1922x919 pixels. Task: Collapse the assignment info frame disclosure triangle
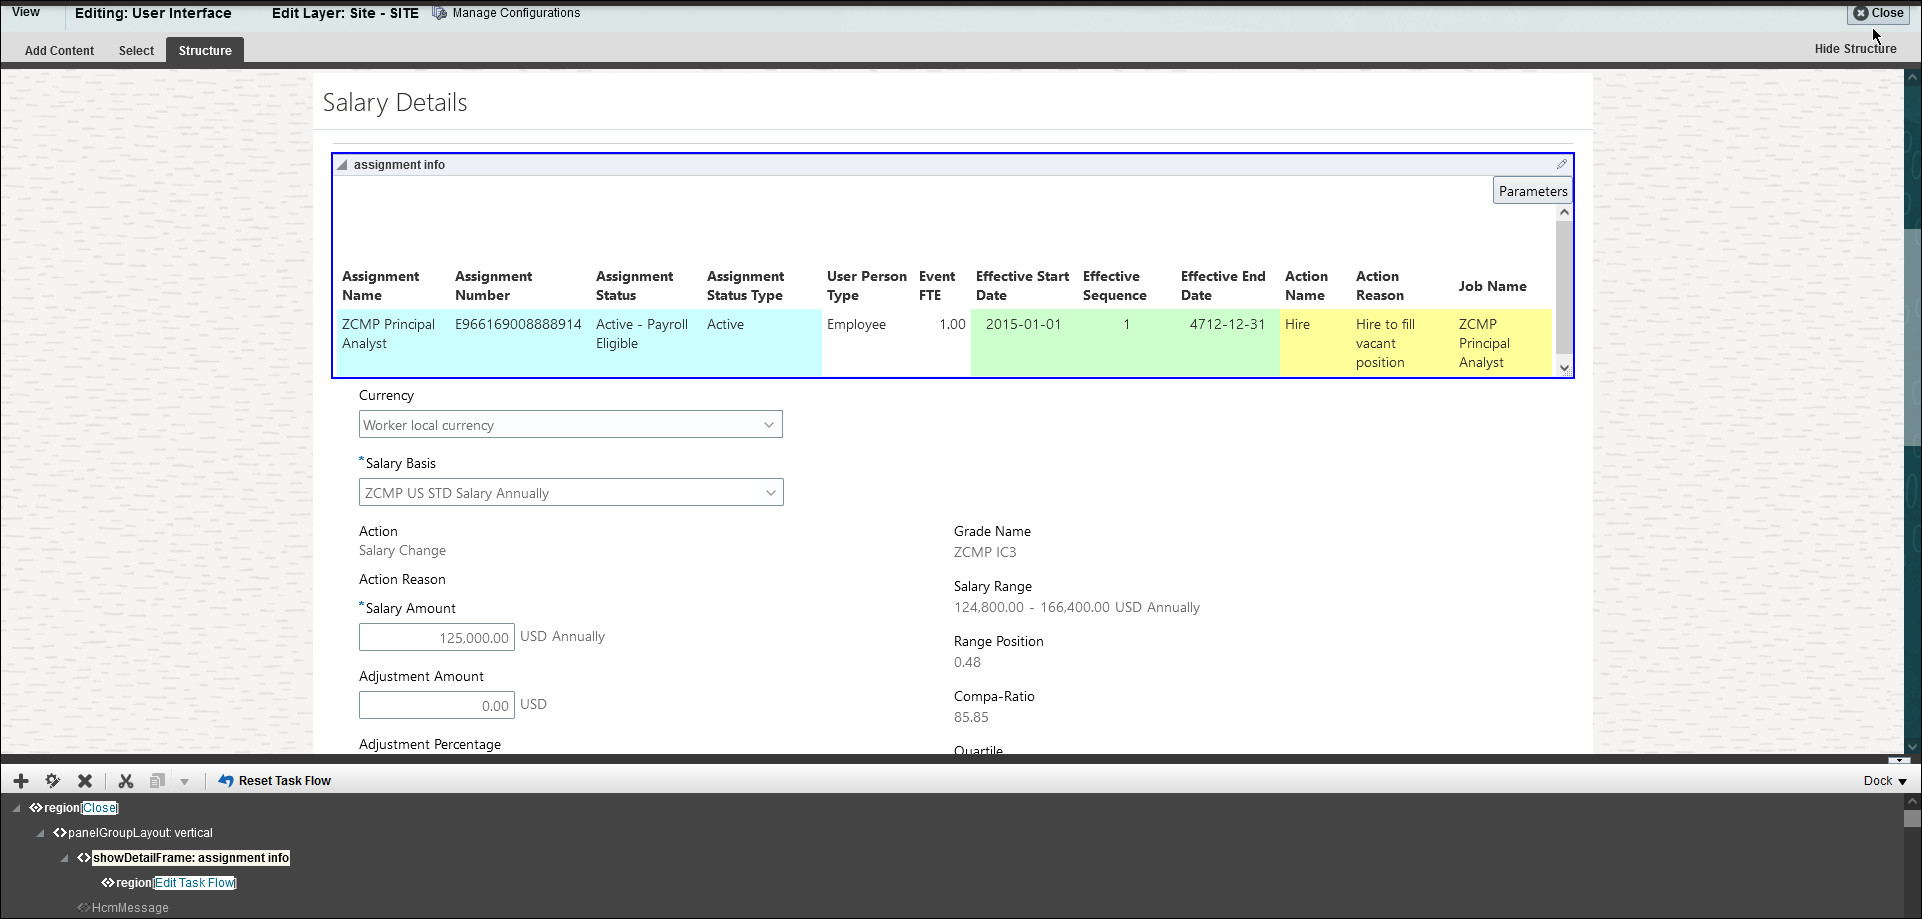coord(342,165)
